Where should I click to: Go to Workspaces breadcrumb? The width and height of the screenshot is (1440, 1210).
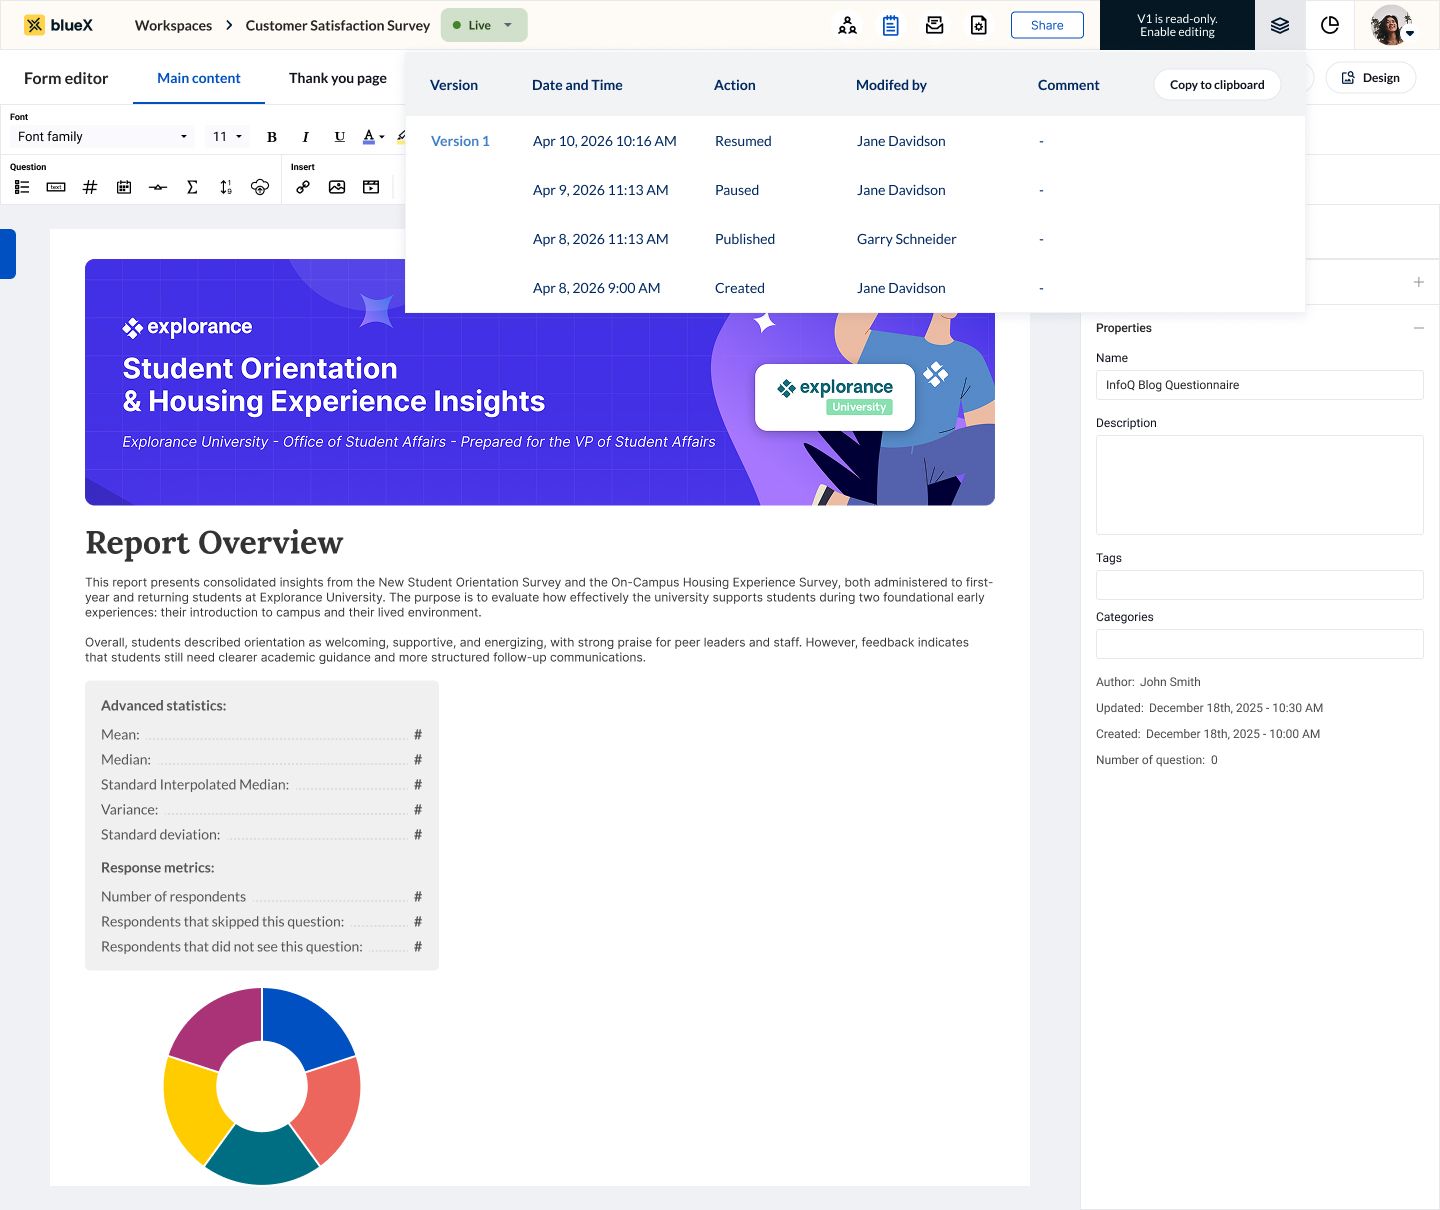173,25
